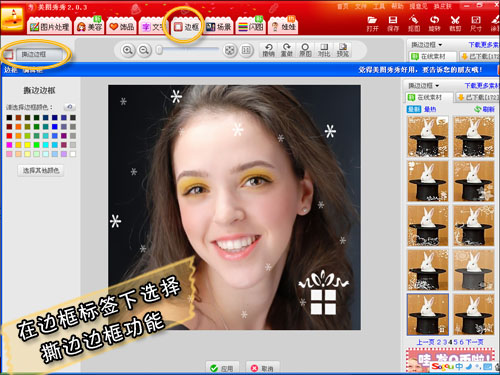Screen dimensions: 500x375
Task: Open the 首页 menu item
Action: [x=342, y=6]
